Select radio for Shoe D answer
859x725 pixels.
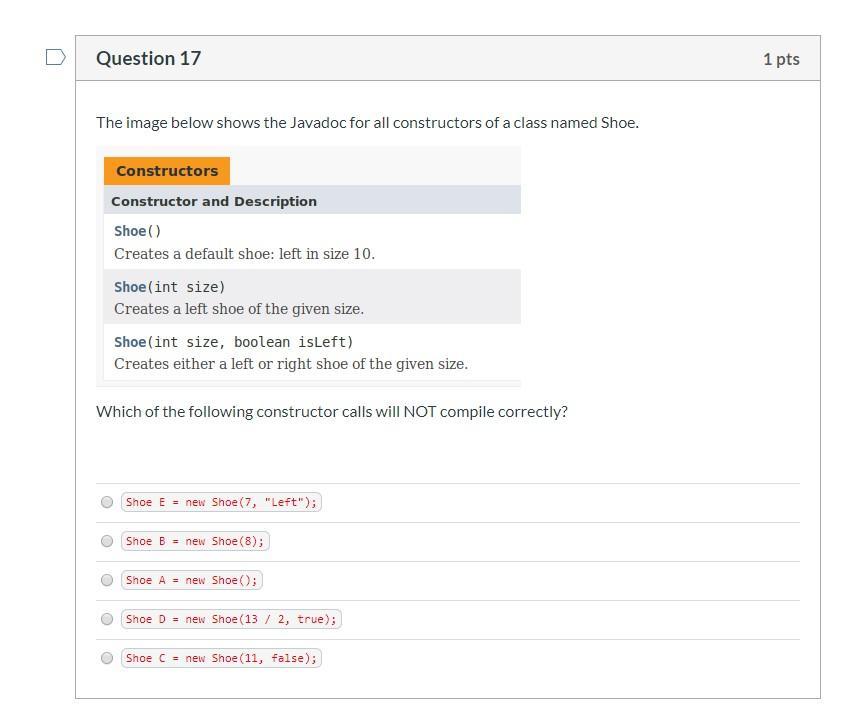pyautogui.click(x=107, y=619)
